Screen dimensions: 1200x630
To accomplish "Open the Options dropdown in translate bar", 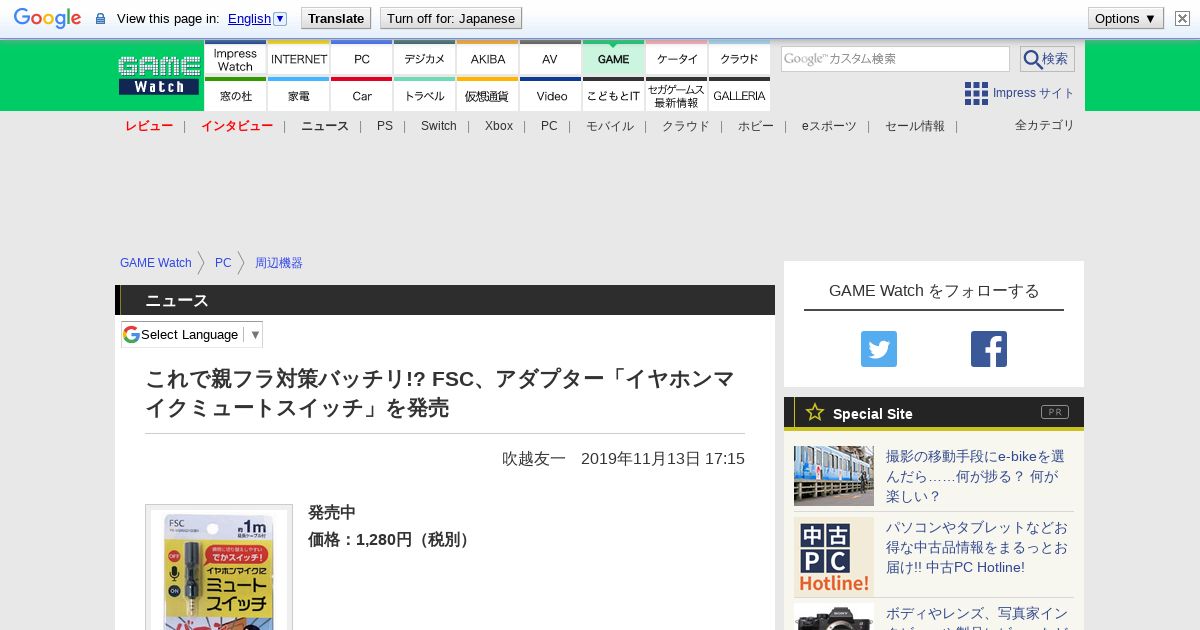I will pyautogui.click(x=1125, y=18).
